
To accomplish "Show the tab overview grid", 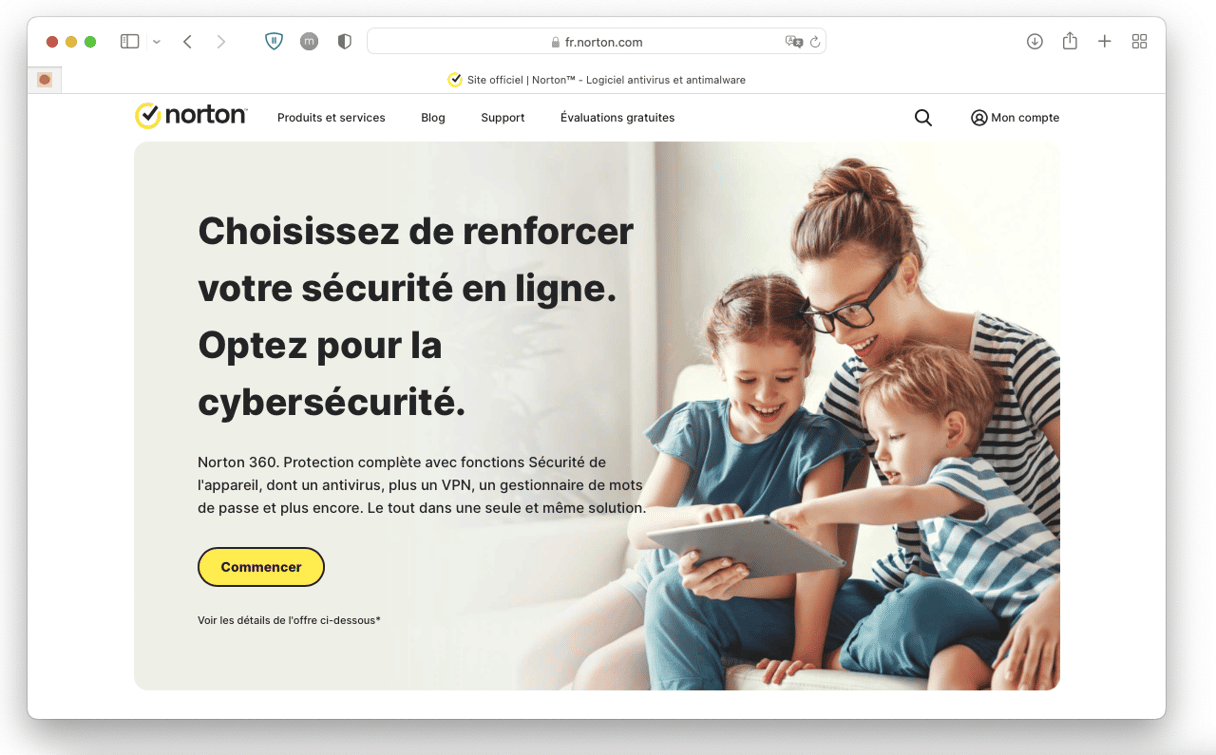I will 1139,41.
